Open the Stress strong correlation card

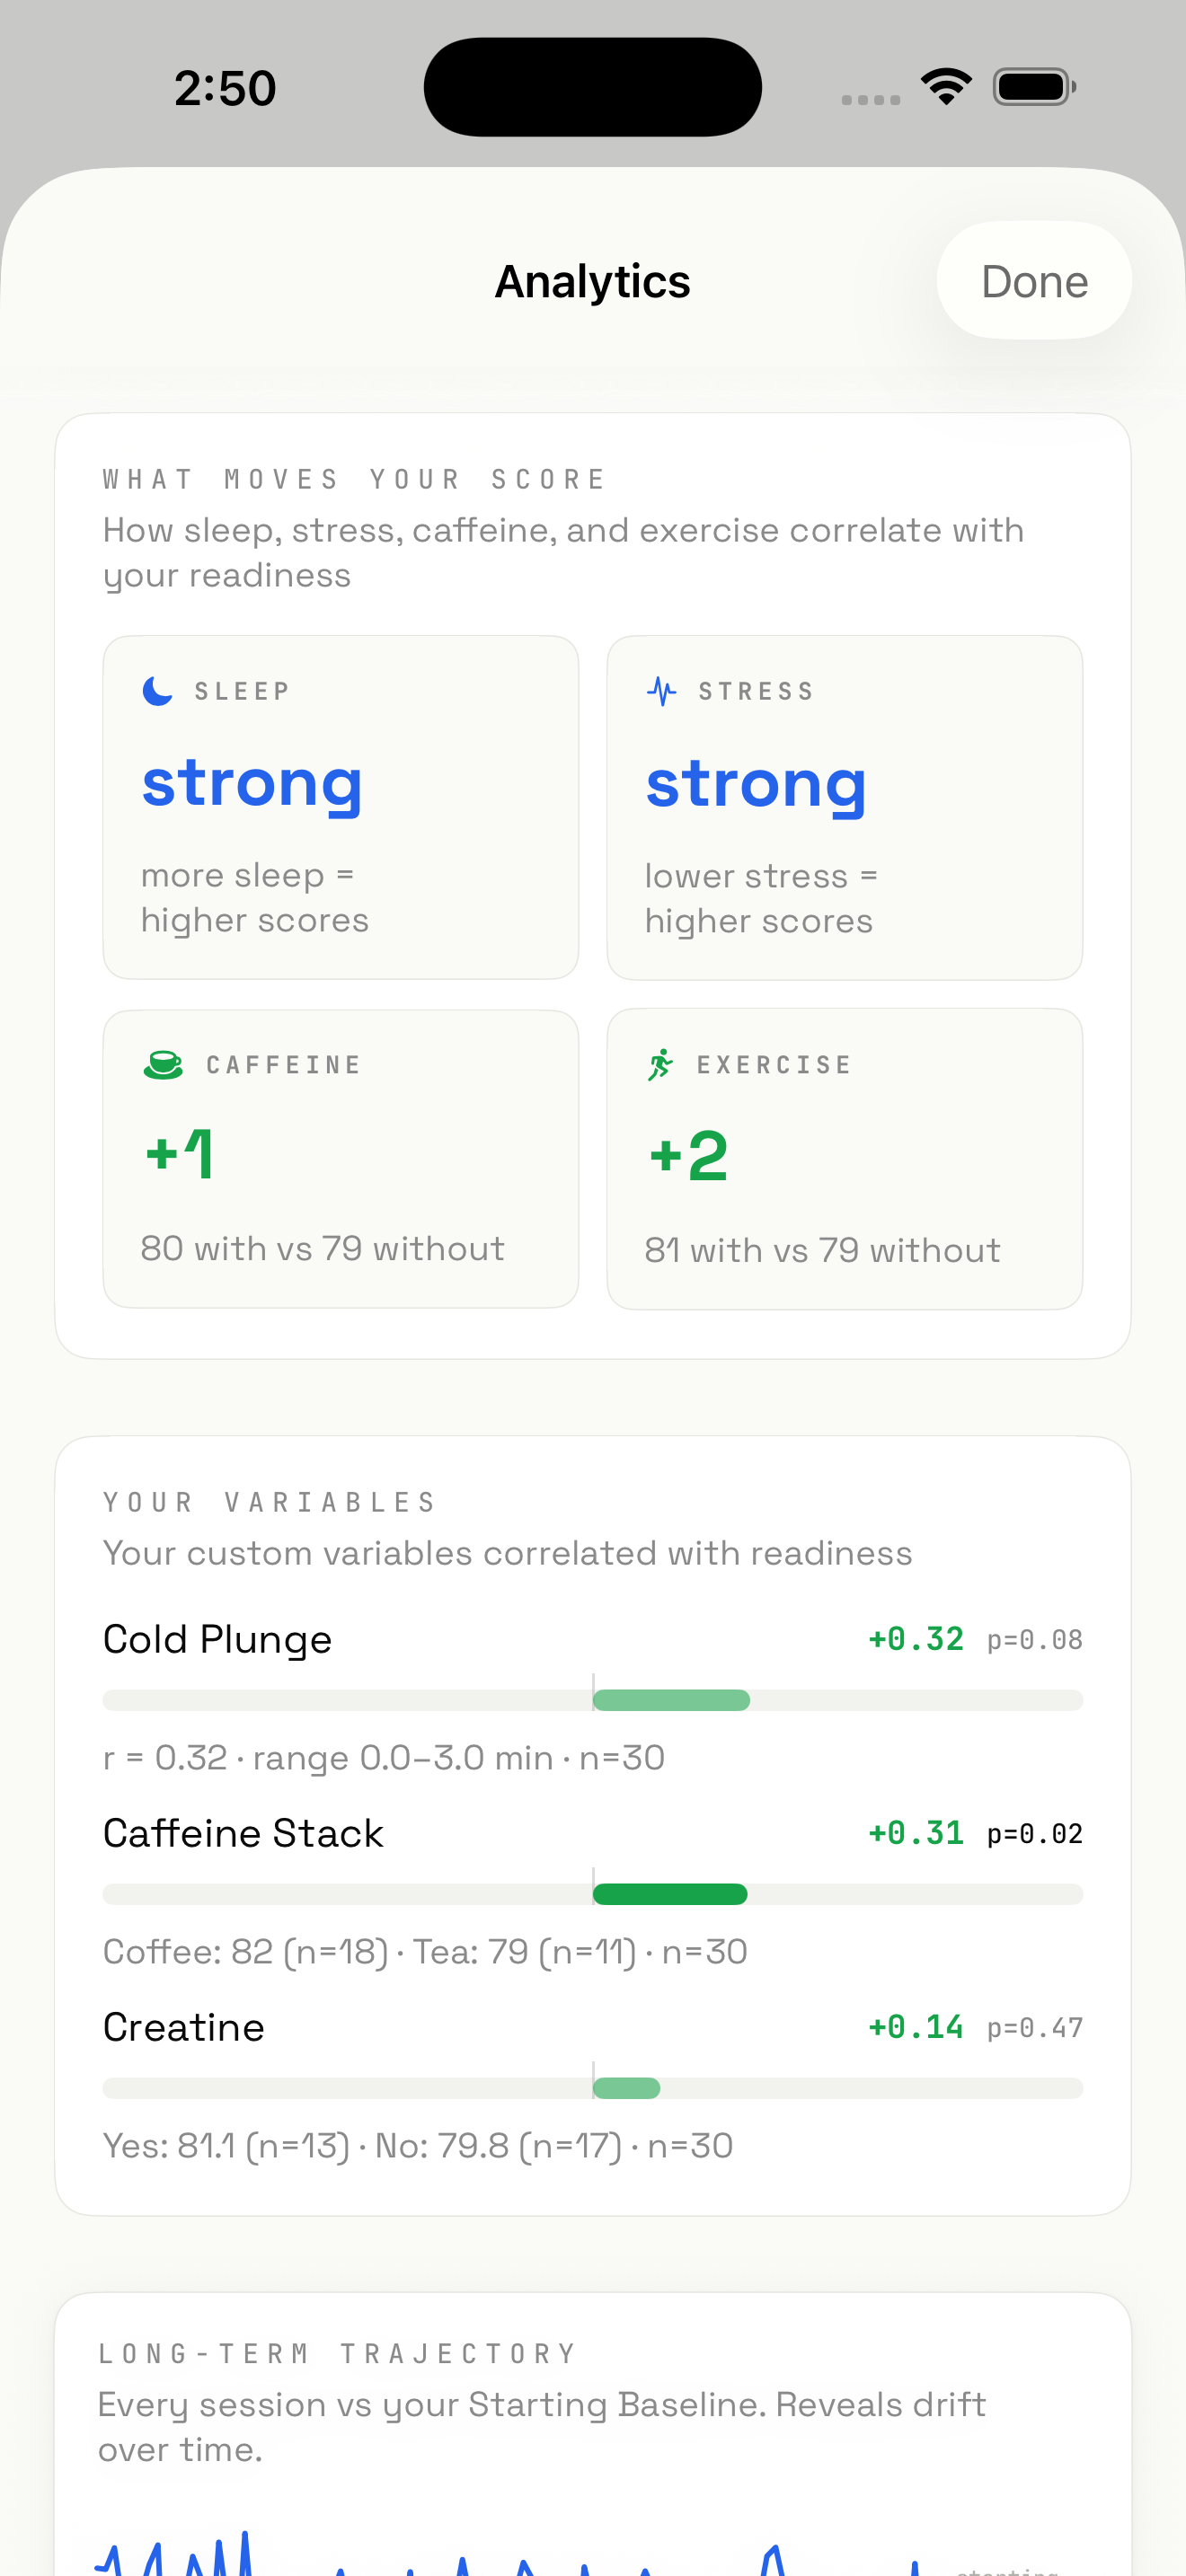tap(844, 807)
